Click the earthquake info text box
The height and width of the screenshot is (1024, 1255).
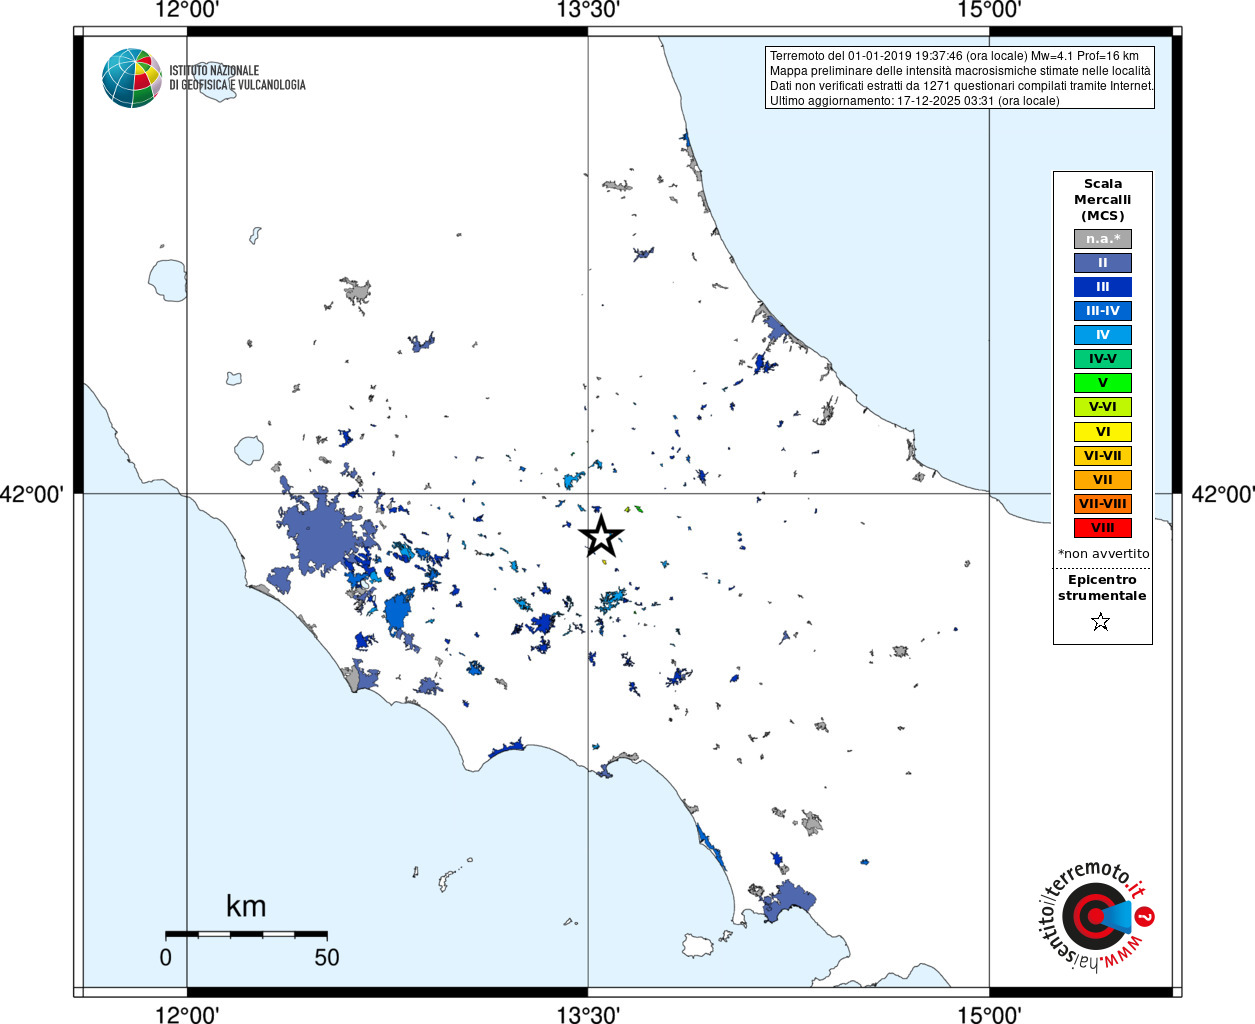[960, 78]
